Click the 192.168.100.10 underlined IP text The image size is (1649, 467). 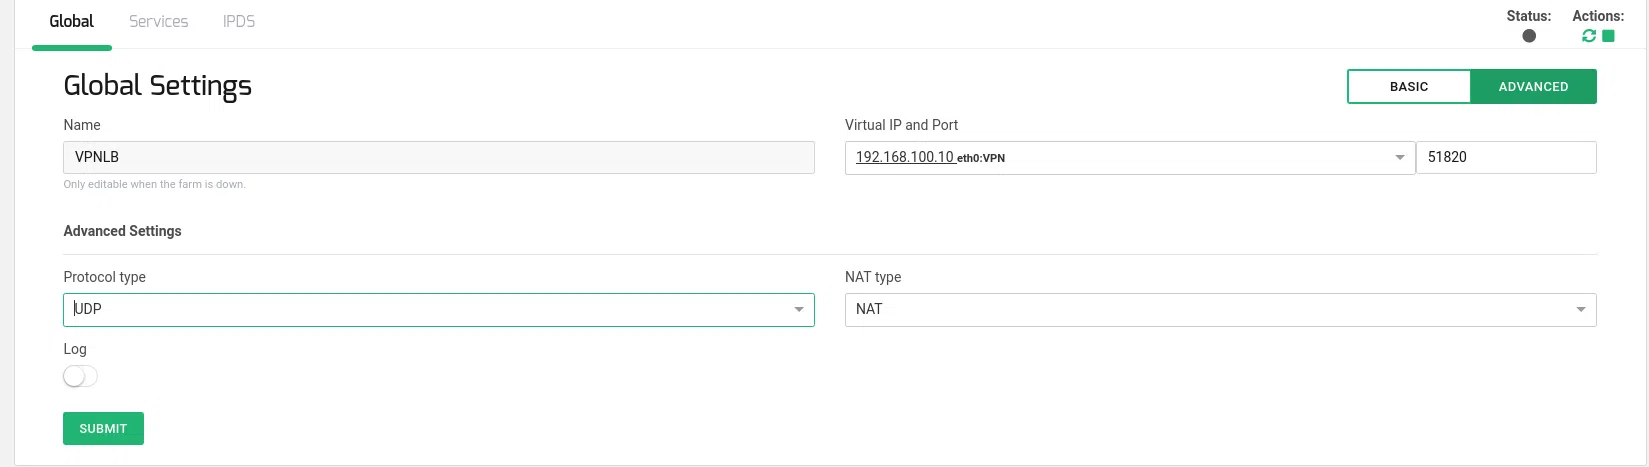coord(904,158)
